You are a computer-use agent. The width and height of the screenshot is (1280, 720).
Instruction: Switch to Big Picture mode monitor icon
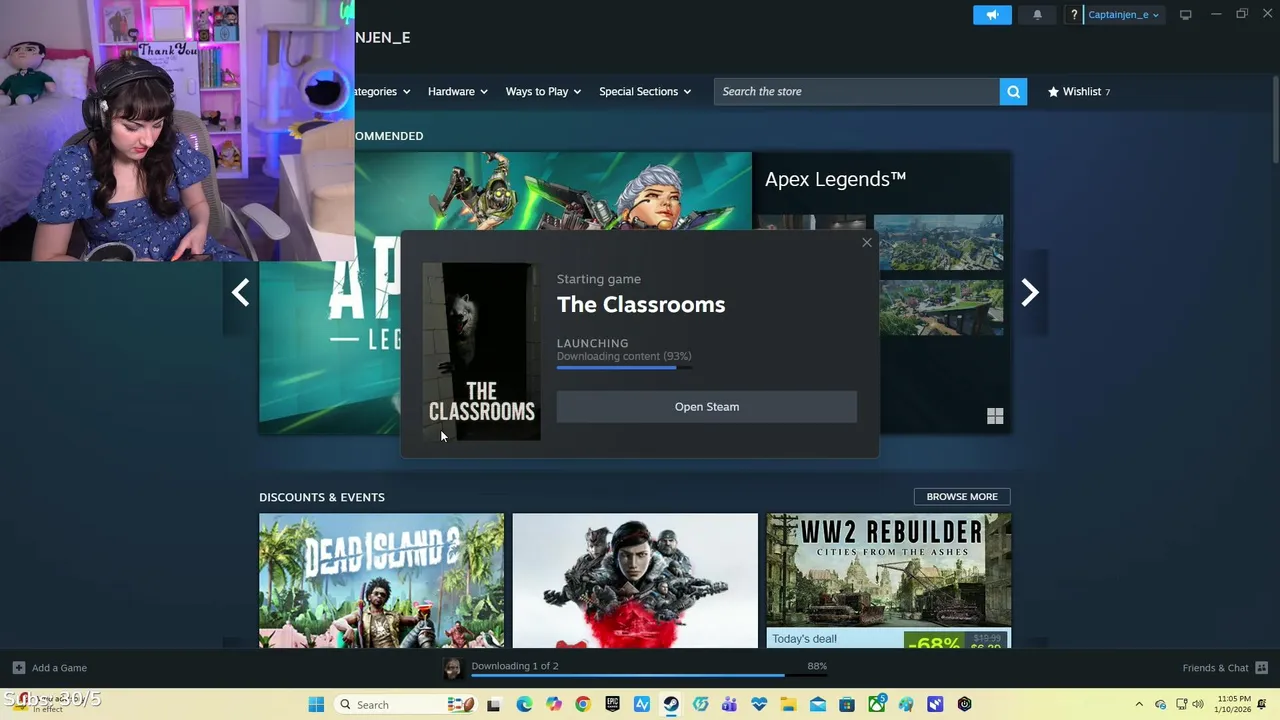click(1186, 15)
